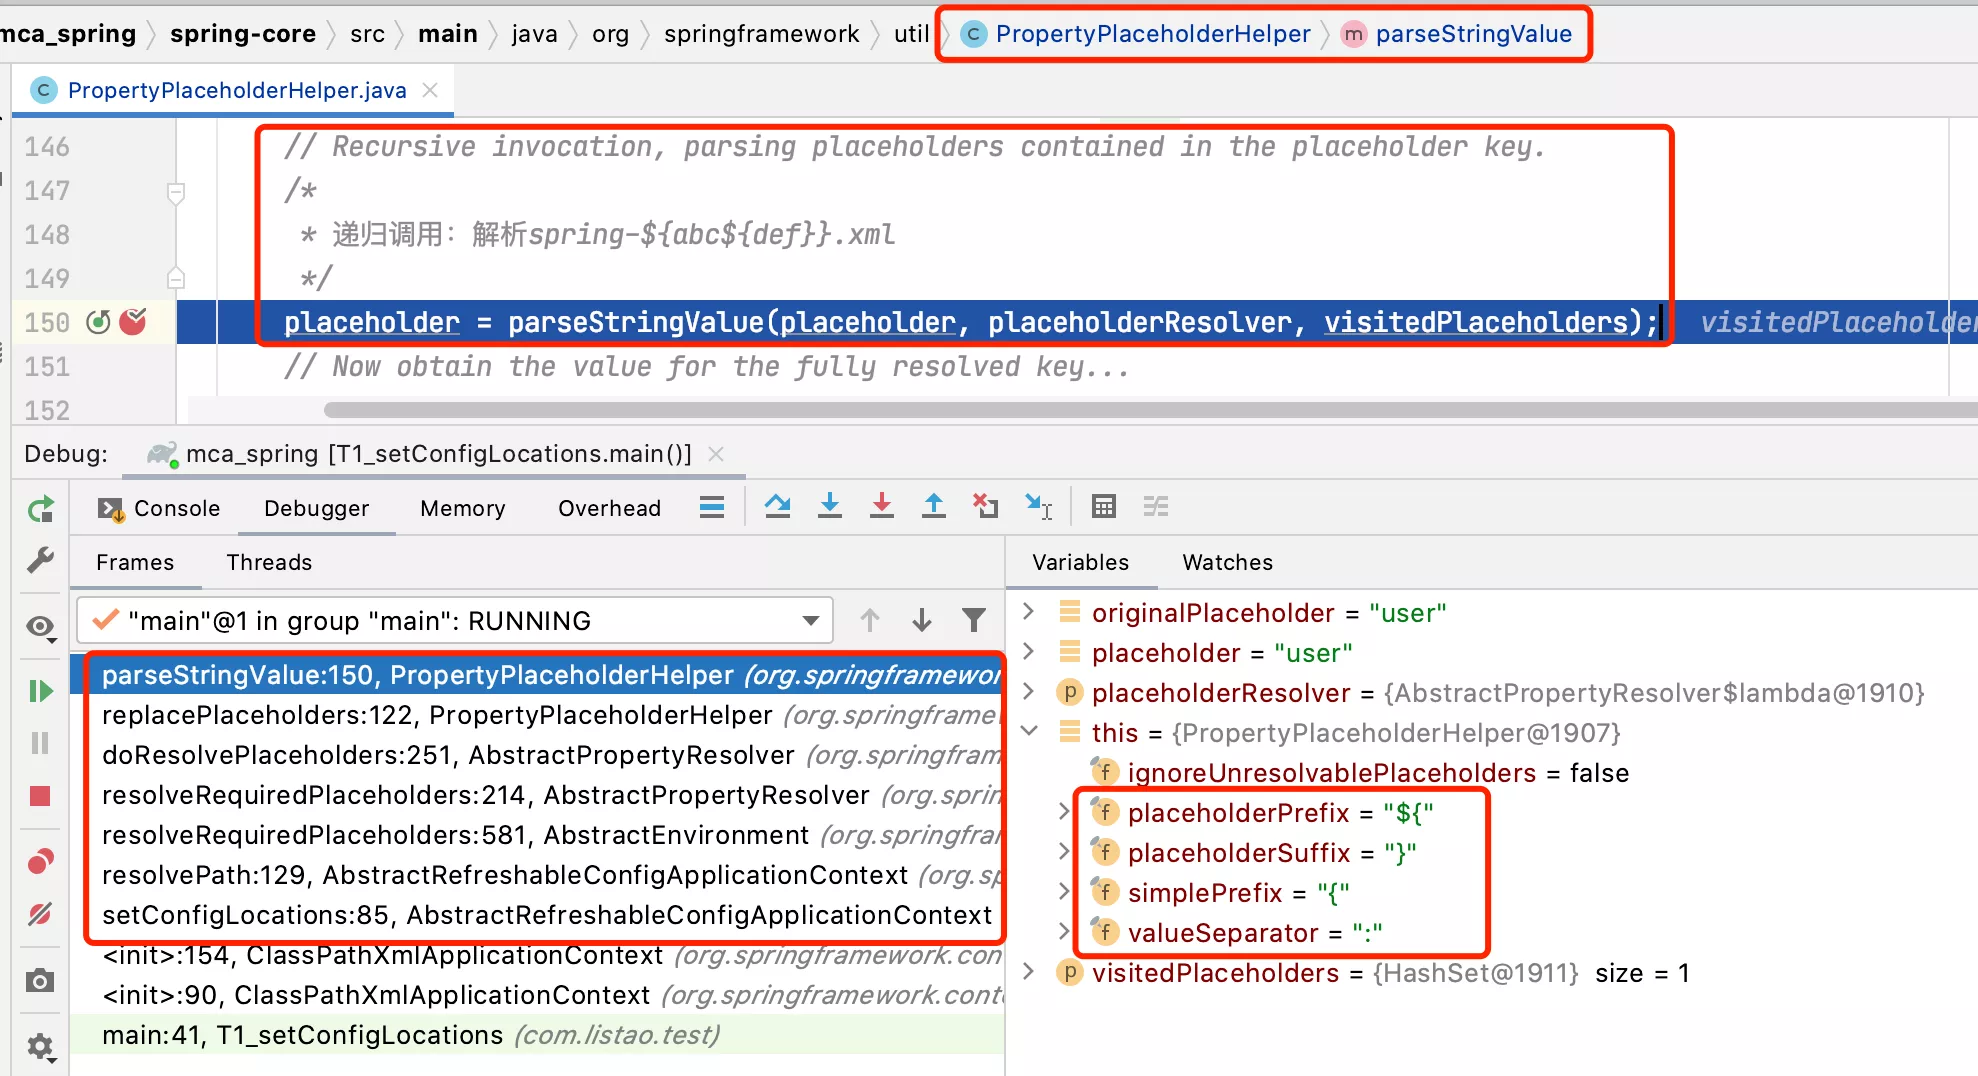Select frame resolveRequiredPlaceholders:581 AbstractEnvironment
The width and height of the screenshot is (1978, 1076).
click(x=537, y=835)
